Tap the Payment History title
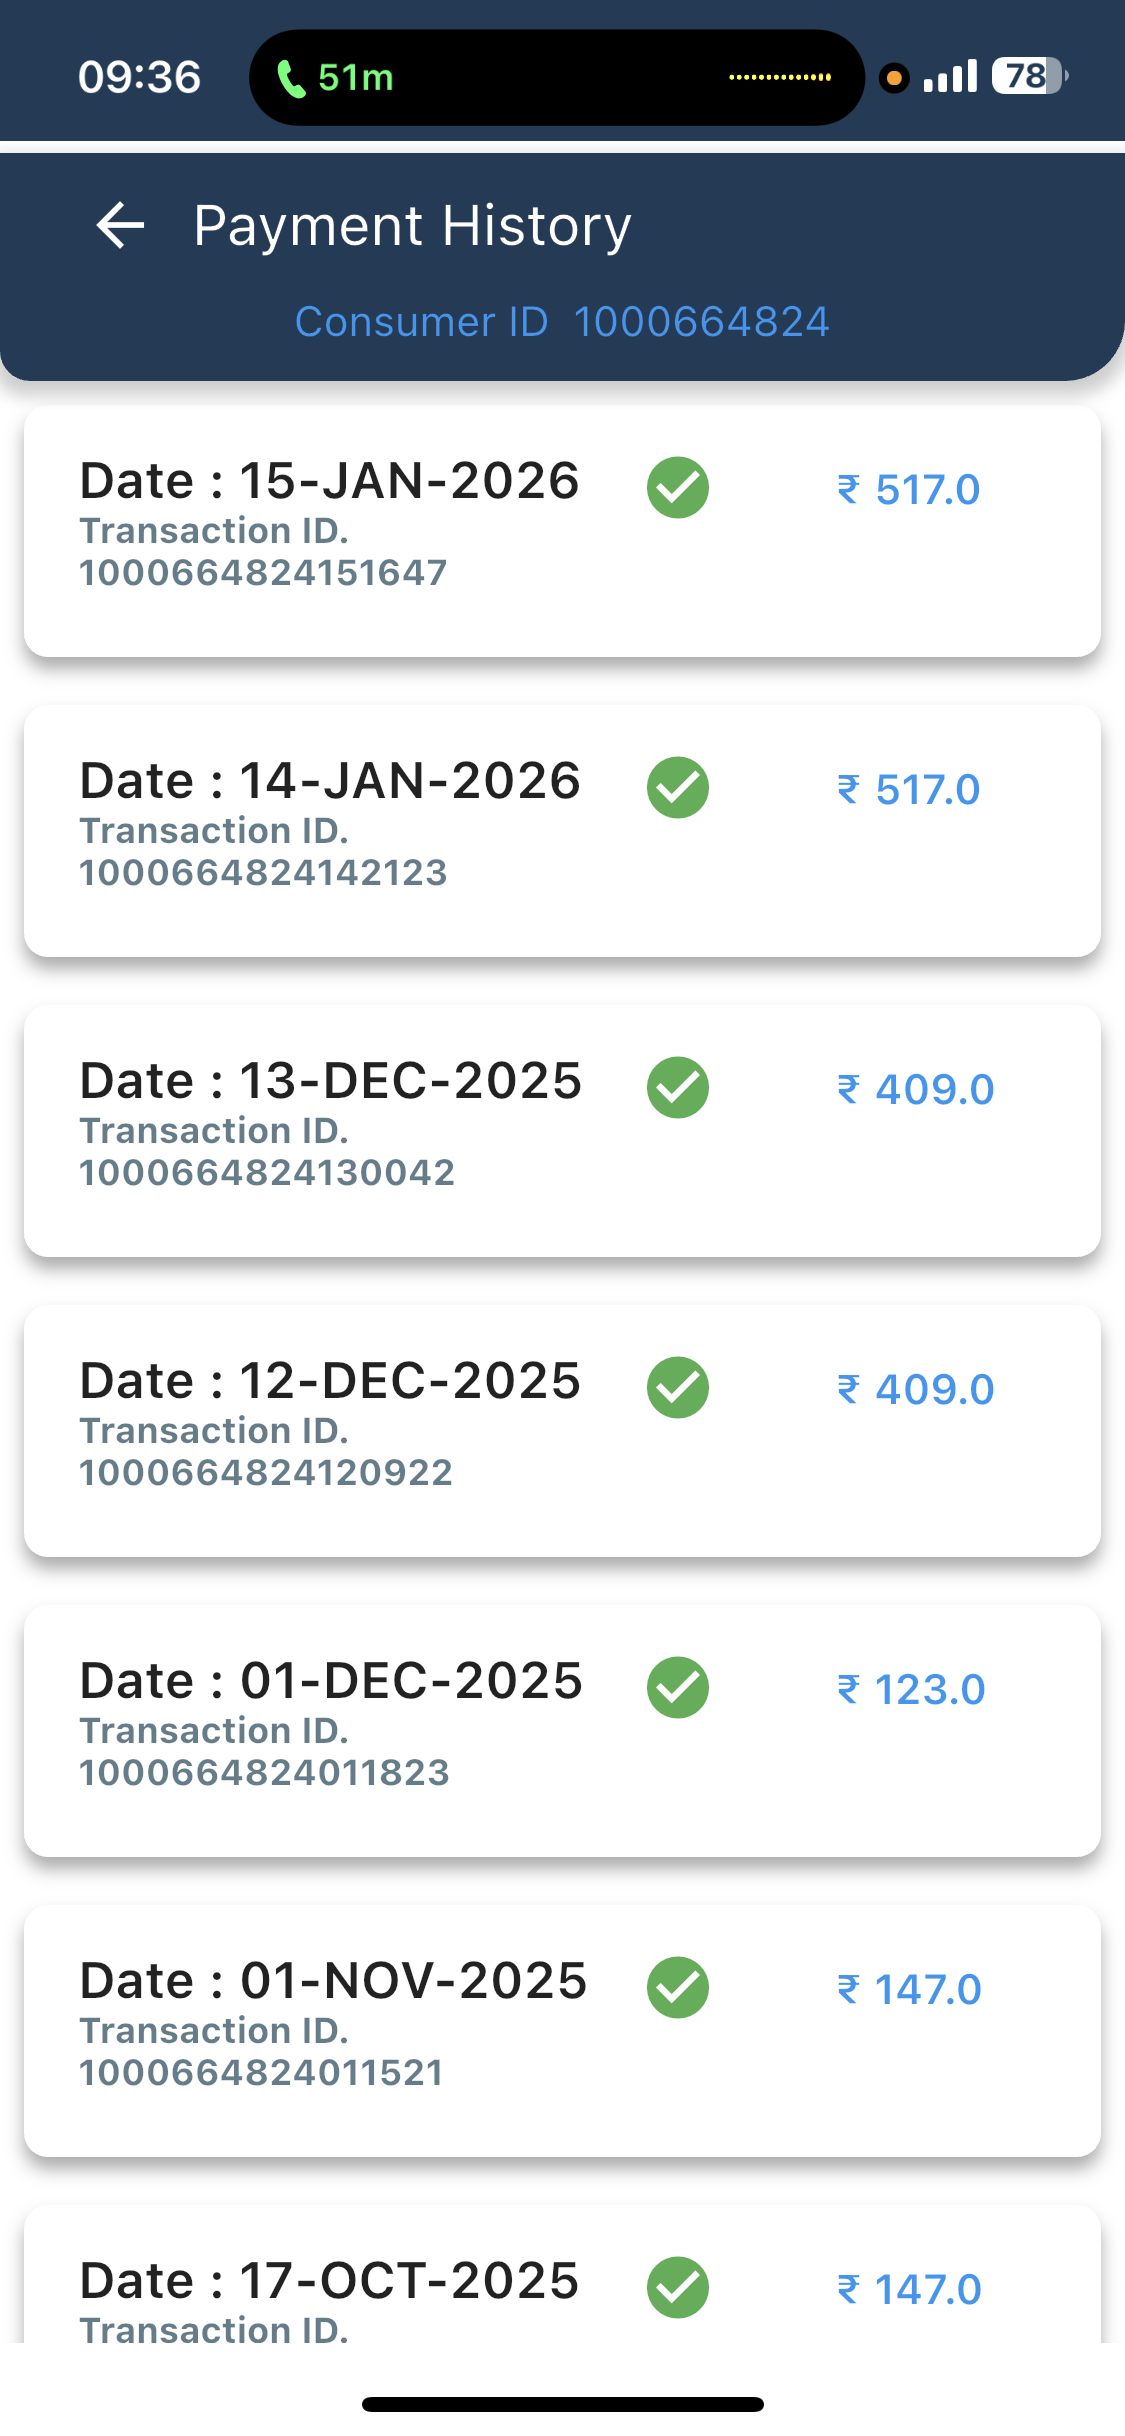The width and height of the screenshot is (1125, 2436). click(x=412, y=226)
